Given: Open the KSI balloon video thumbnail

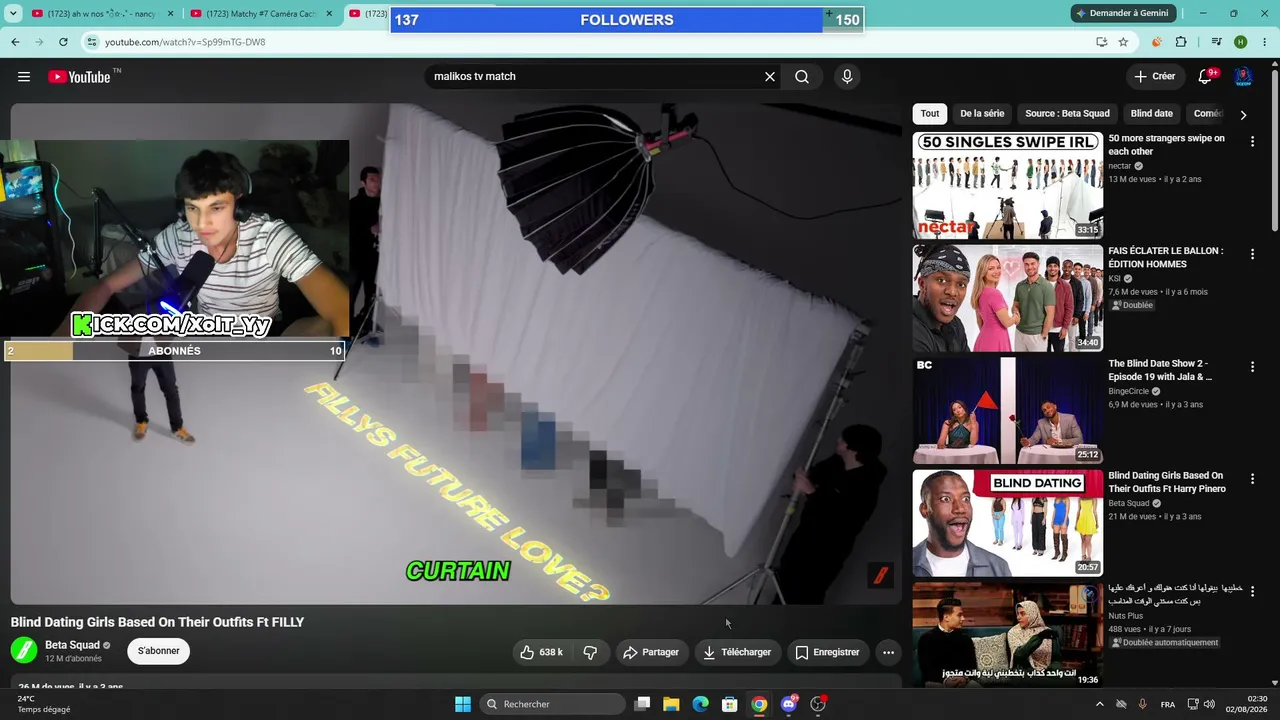Looking at the screenshot, I should tap(1008, 298).
